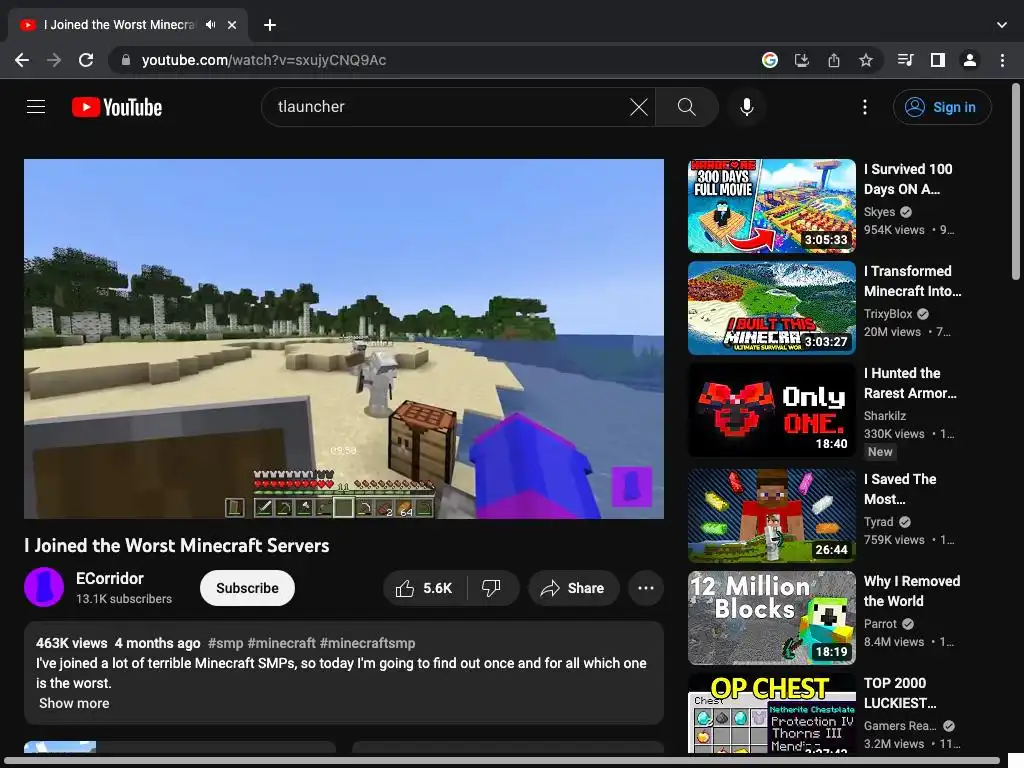Open 'I Saved The Most' thumbnail
1024x768 pixels.
[772, 515]
